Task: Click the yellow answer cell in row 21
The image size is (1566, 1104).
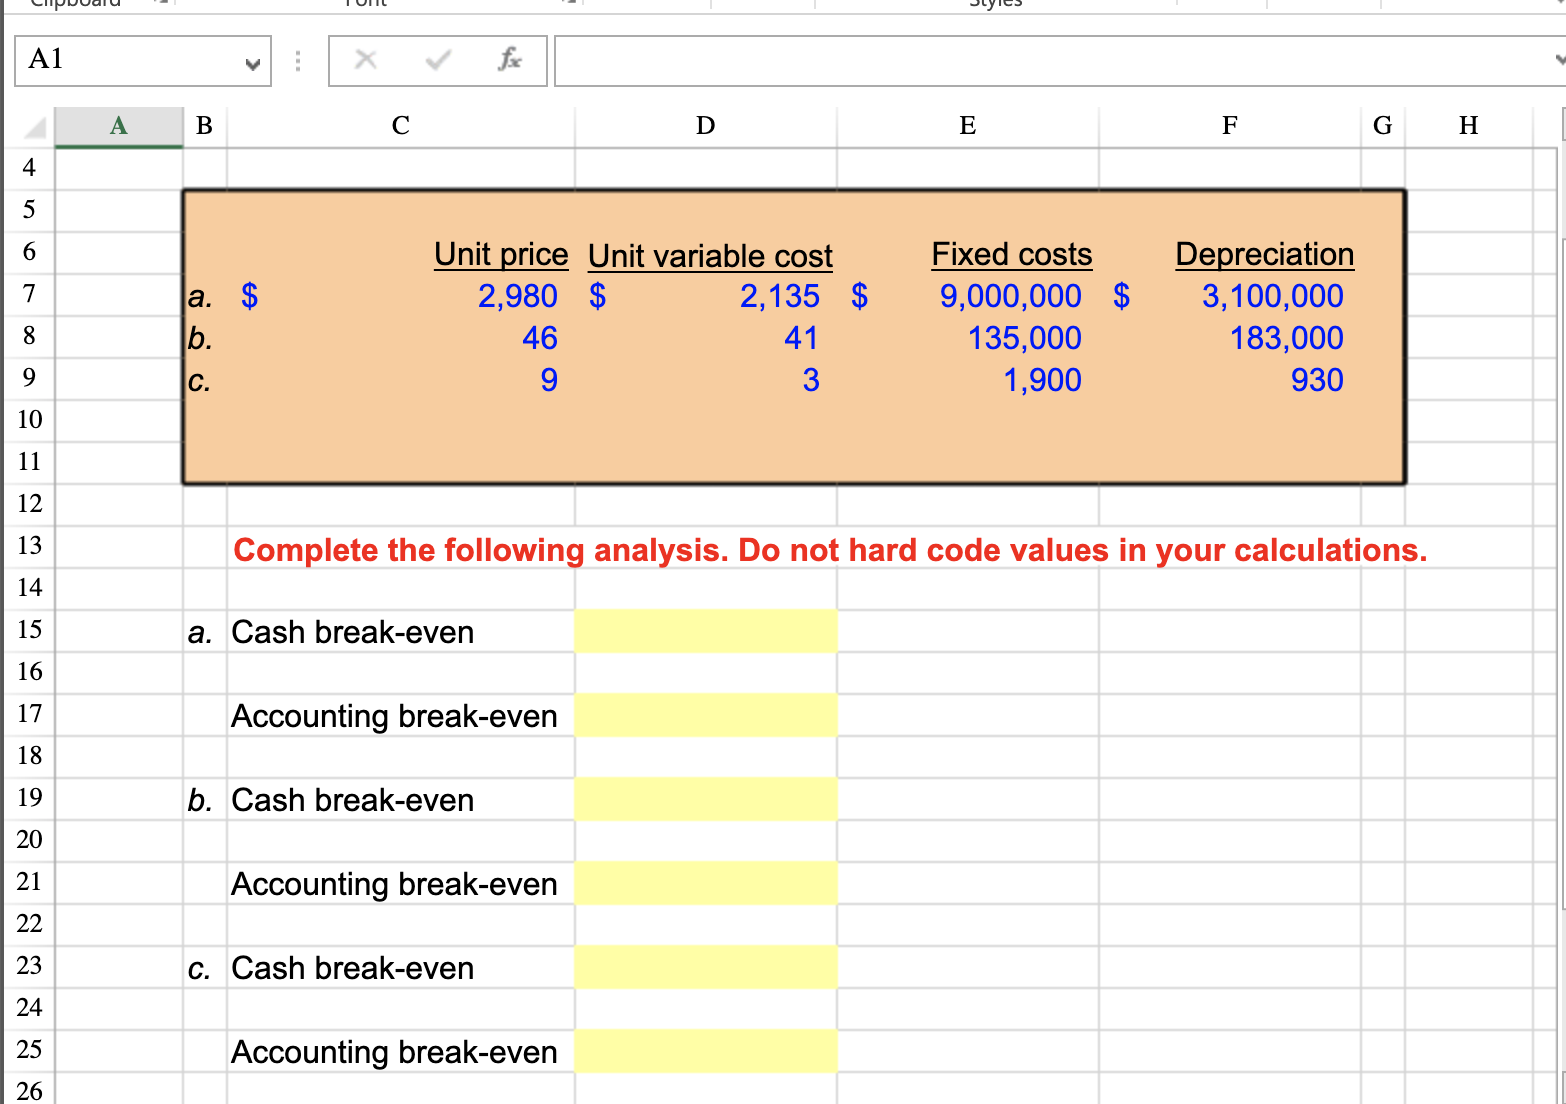Action: [x=706, y=883]
